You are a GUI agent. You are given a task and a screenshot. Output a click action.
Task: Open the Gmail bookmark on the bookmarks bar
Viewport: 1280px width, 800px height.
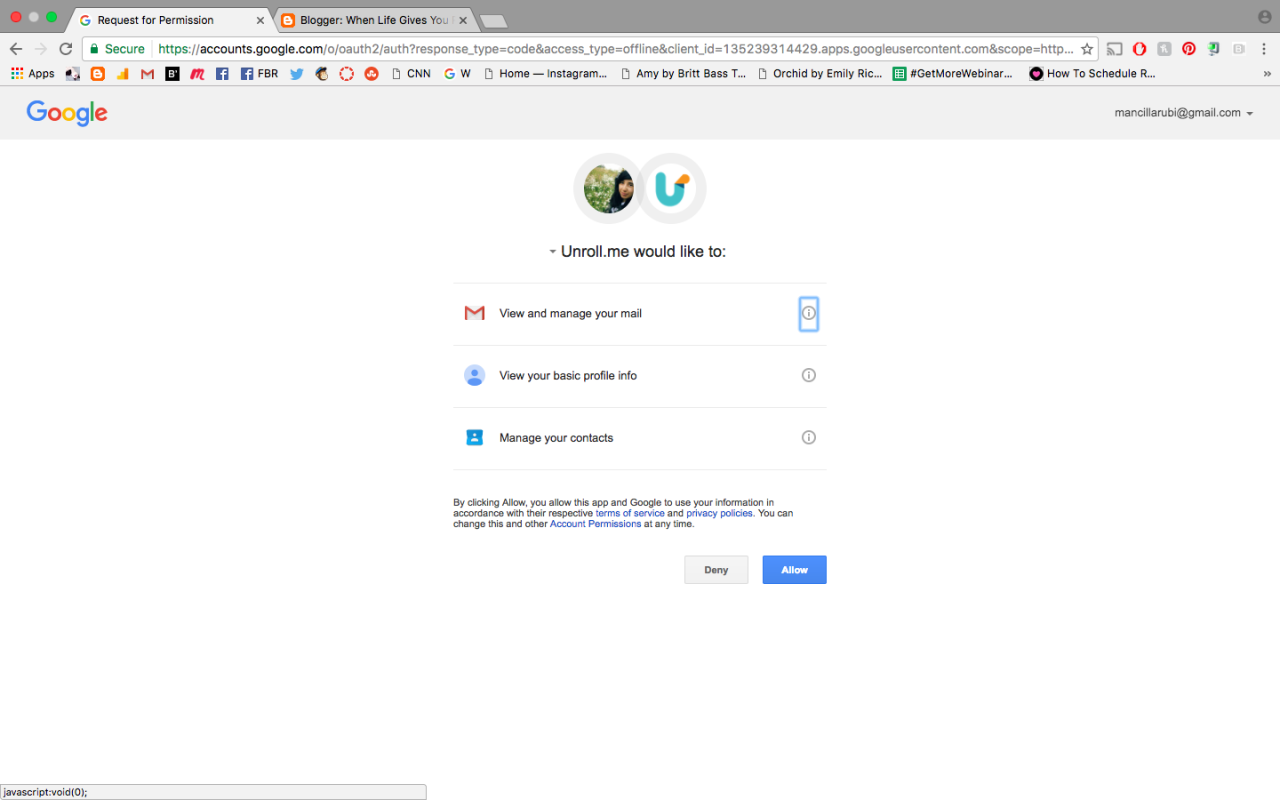point(147,73)
